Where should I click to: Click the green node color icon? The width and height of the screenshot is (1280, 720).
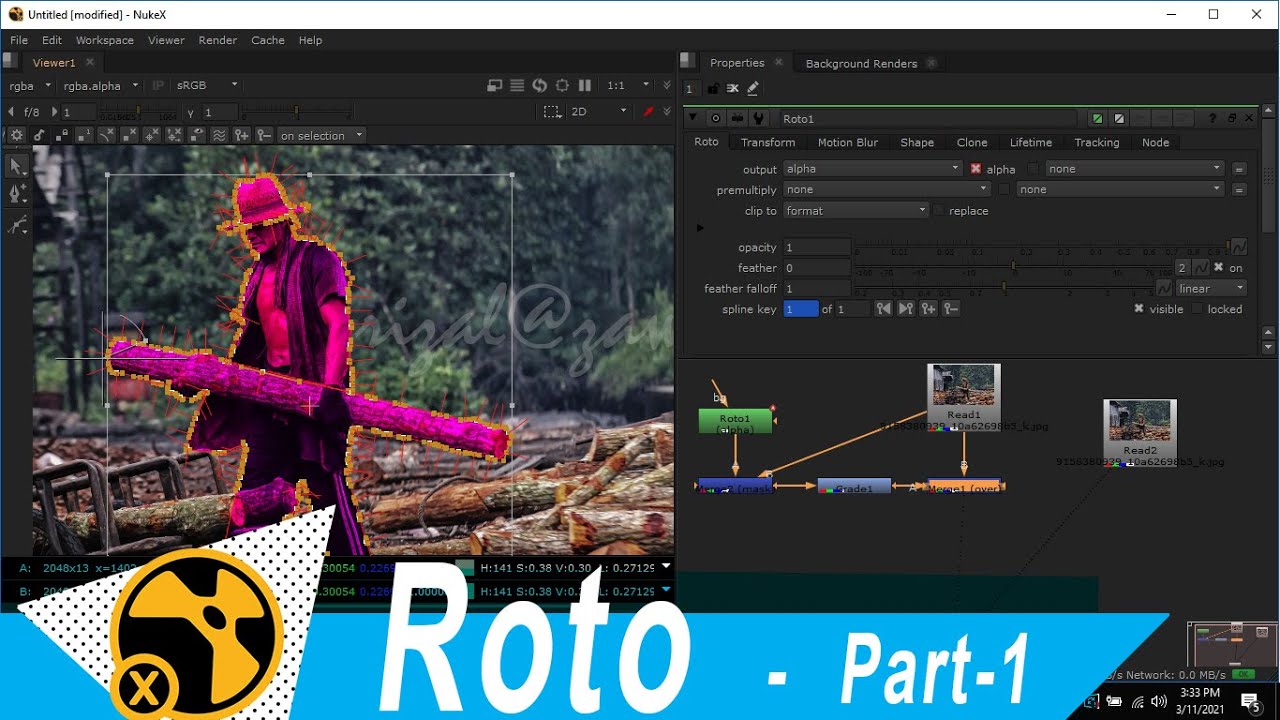pos(1098,119)
